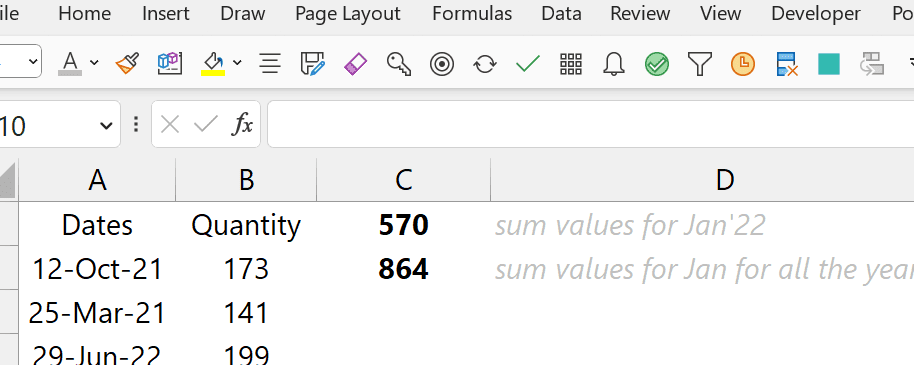Select the cell showing 864
Image resolution: width=914 pixels, height=365 pixels.
pos(403,269)
